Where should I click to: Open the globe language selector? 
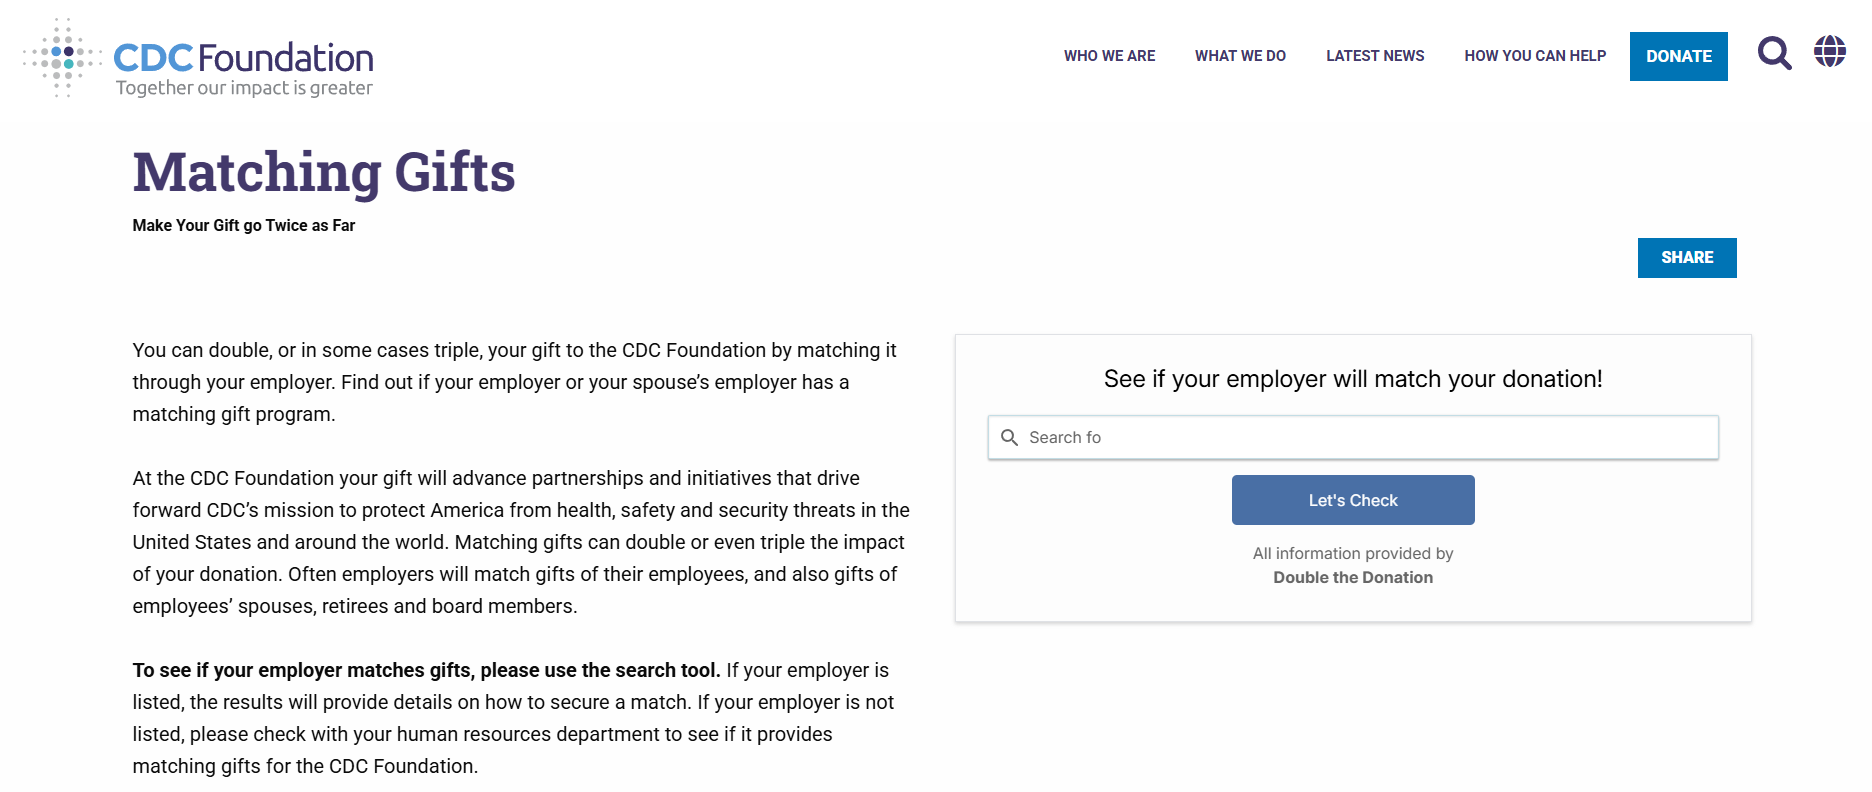[x=1830, y=51]
